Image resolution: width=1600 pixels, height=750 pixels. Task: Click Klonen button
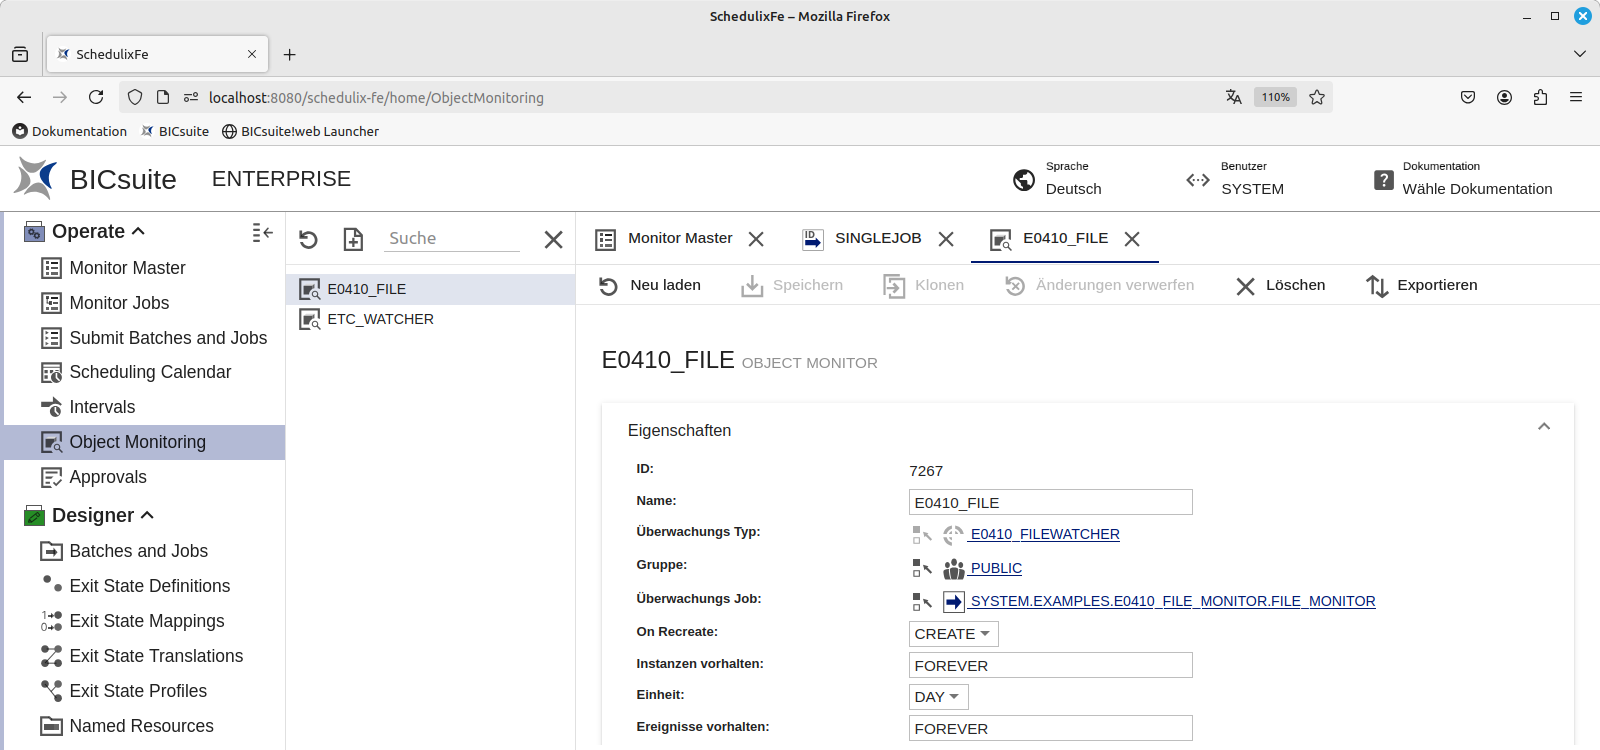pyautogui.click(x=923, y=285)
